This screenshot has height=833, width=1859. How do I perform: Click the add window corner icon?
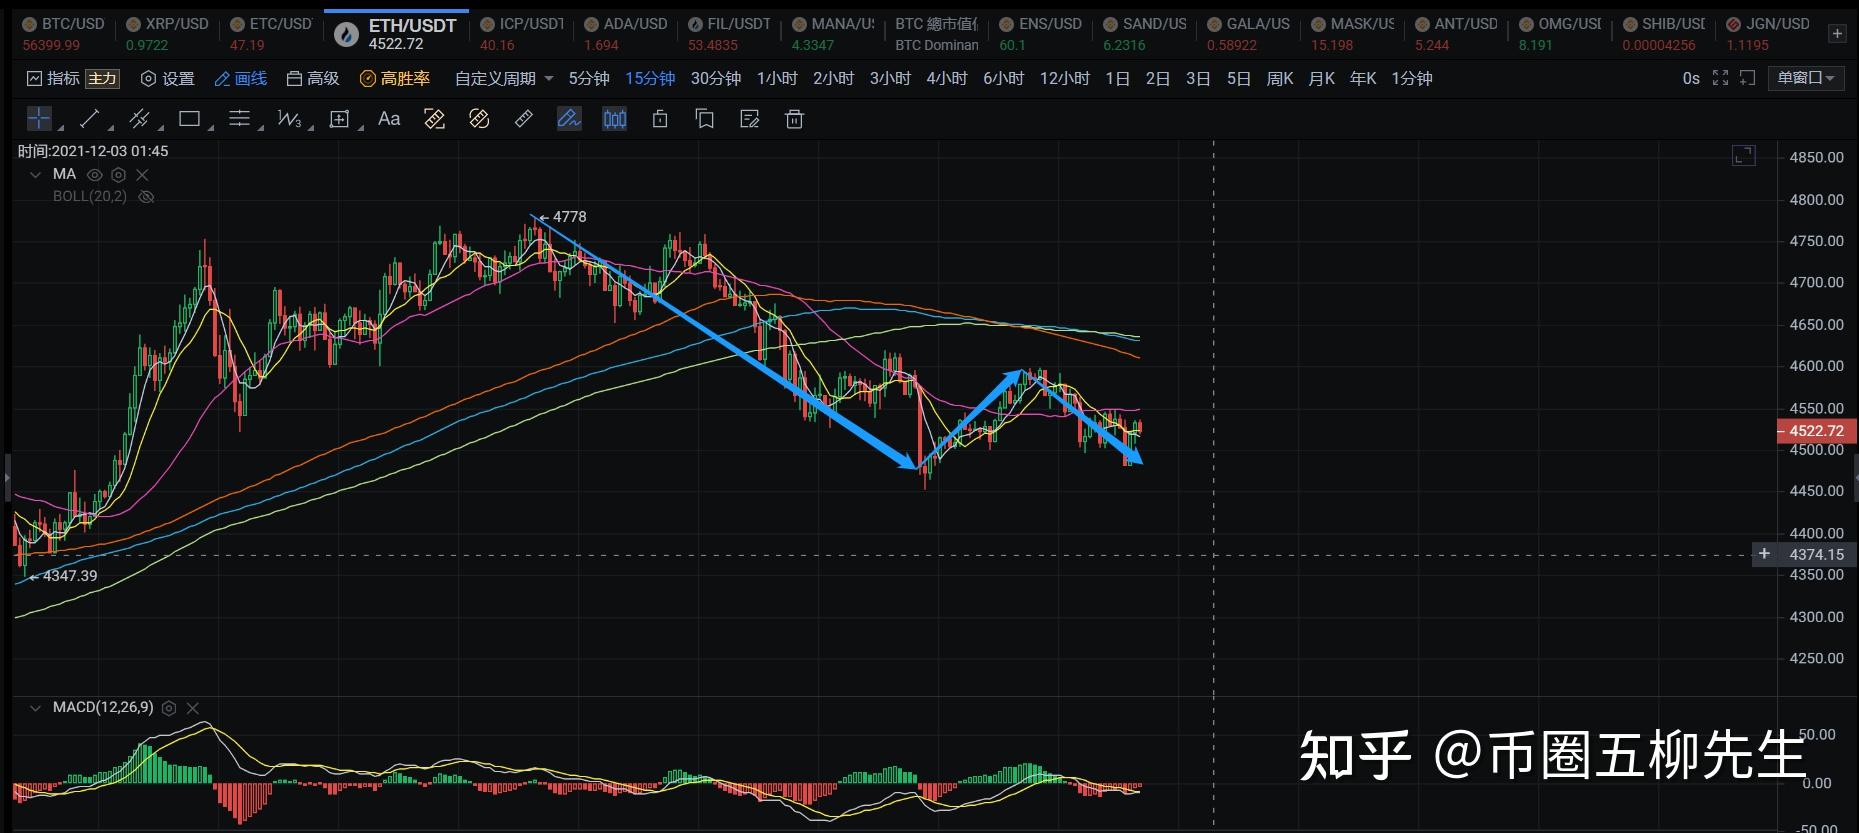coord(1748,78)
